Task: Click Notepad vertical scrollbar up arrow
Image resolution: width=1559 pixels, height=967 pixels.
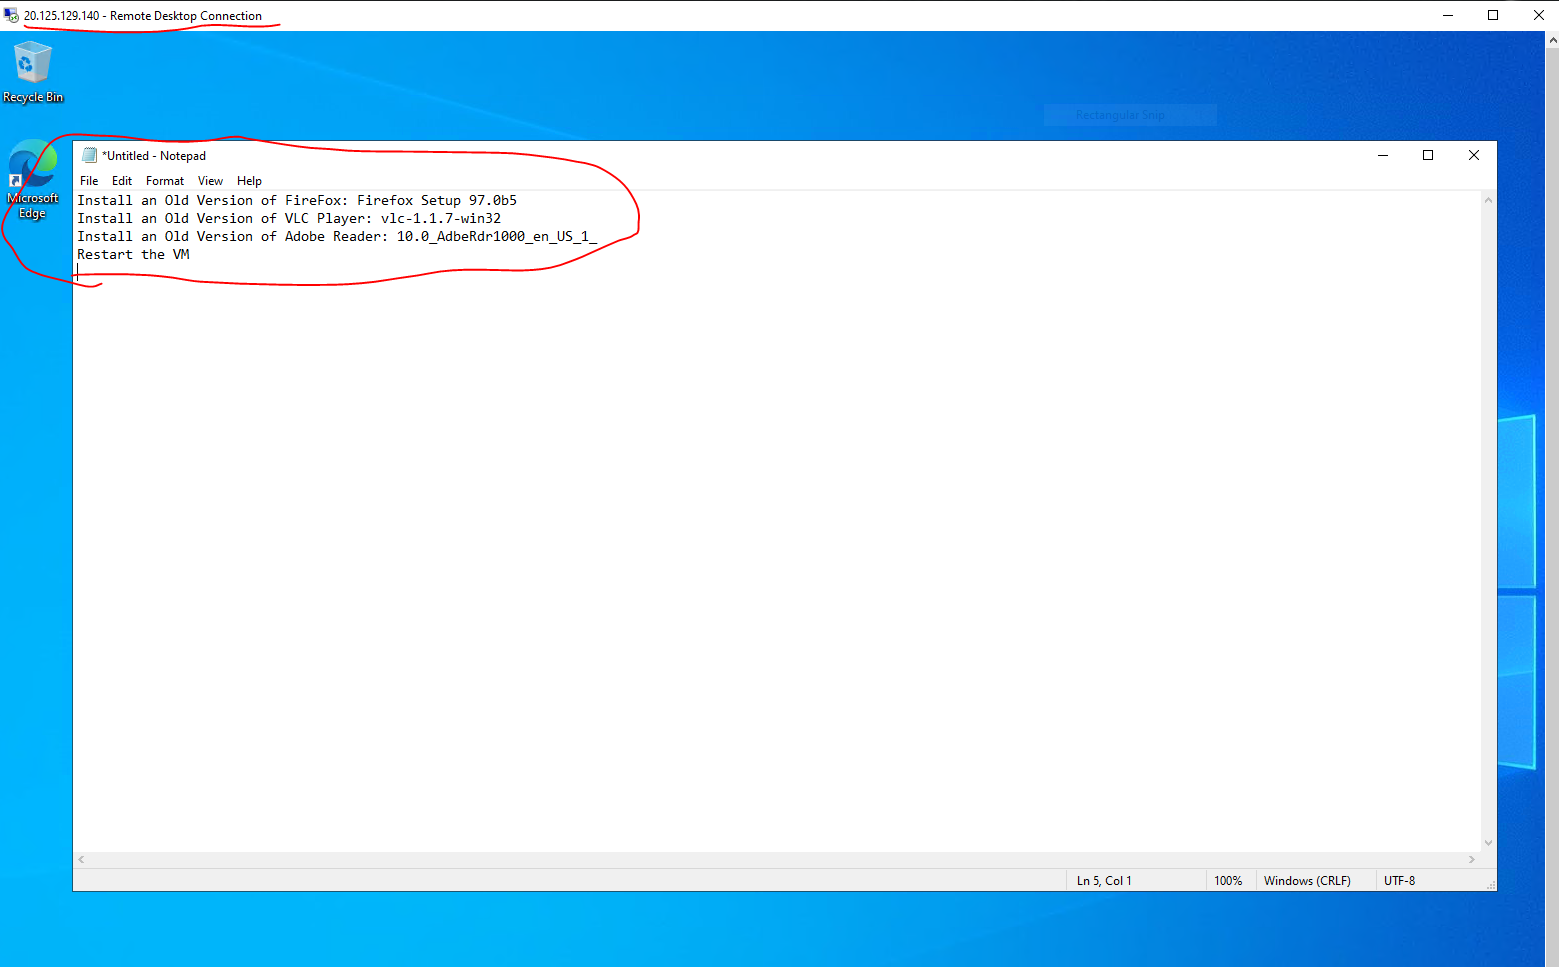Action: pos(1488,200)
